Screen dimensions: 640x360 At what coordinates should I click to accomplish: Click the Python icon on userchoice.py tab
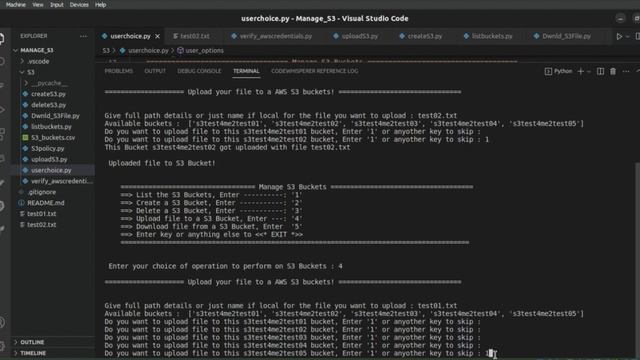pyautogui.click(x=104, y=36)
